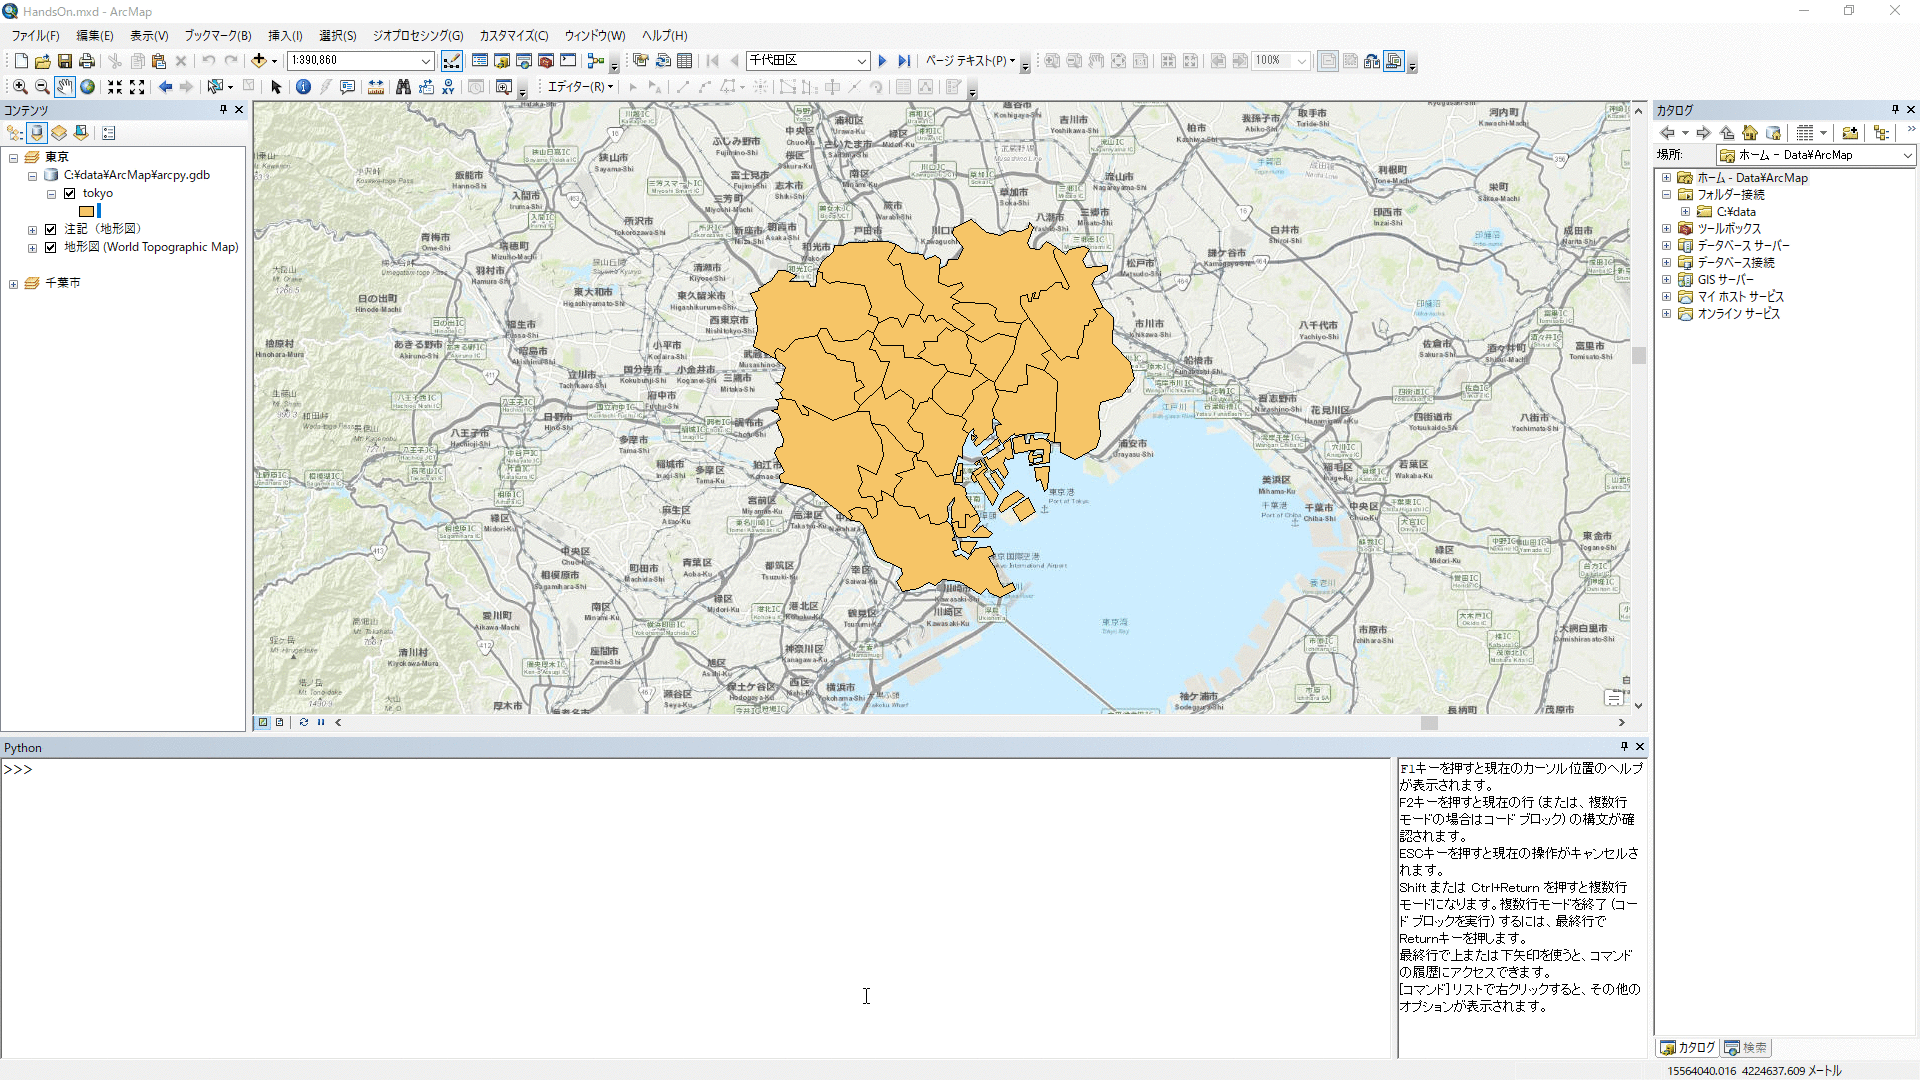Open the map scale dropdown
Image resolution: width=1920 pixels, height=1080 pixels.
pos(425,61)
